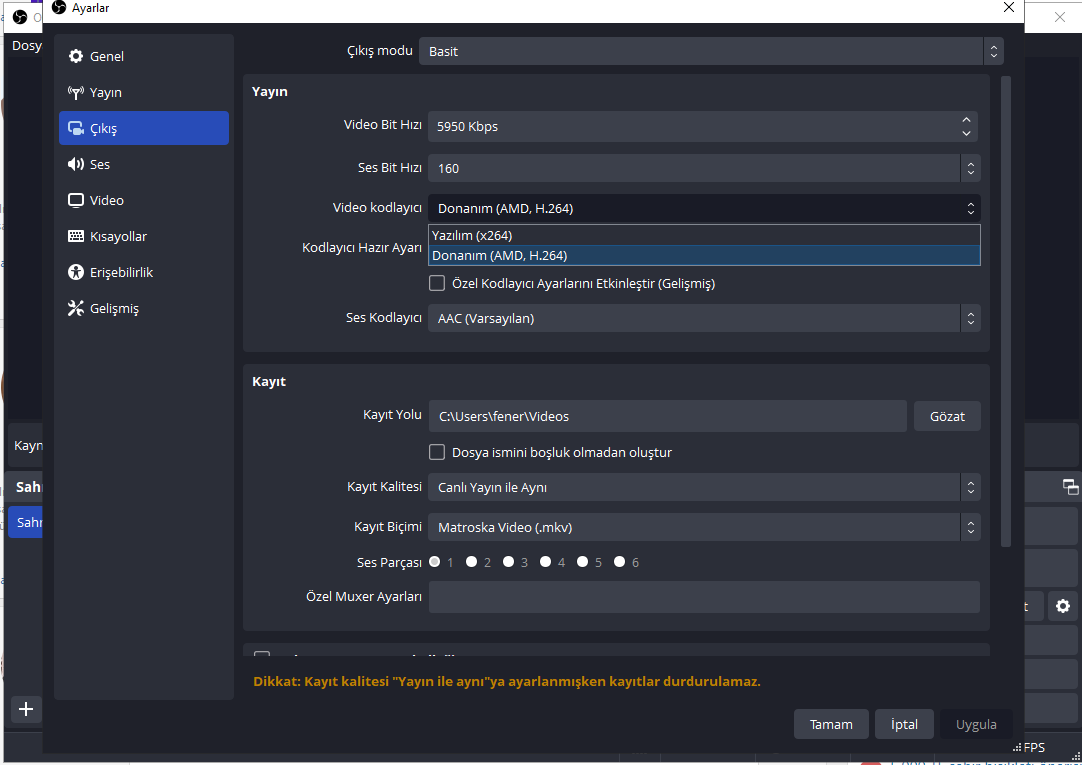Image resolution: width=1082 pixels, height=765 pixels.
Task: Select the Sahne item in OBS scene list
Action: tap(26, 522)
